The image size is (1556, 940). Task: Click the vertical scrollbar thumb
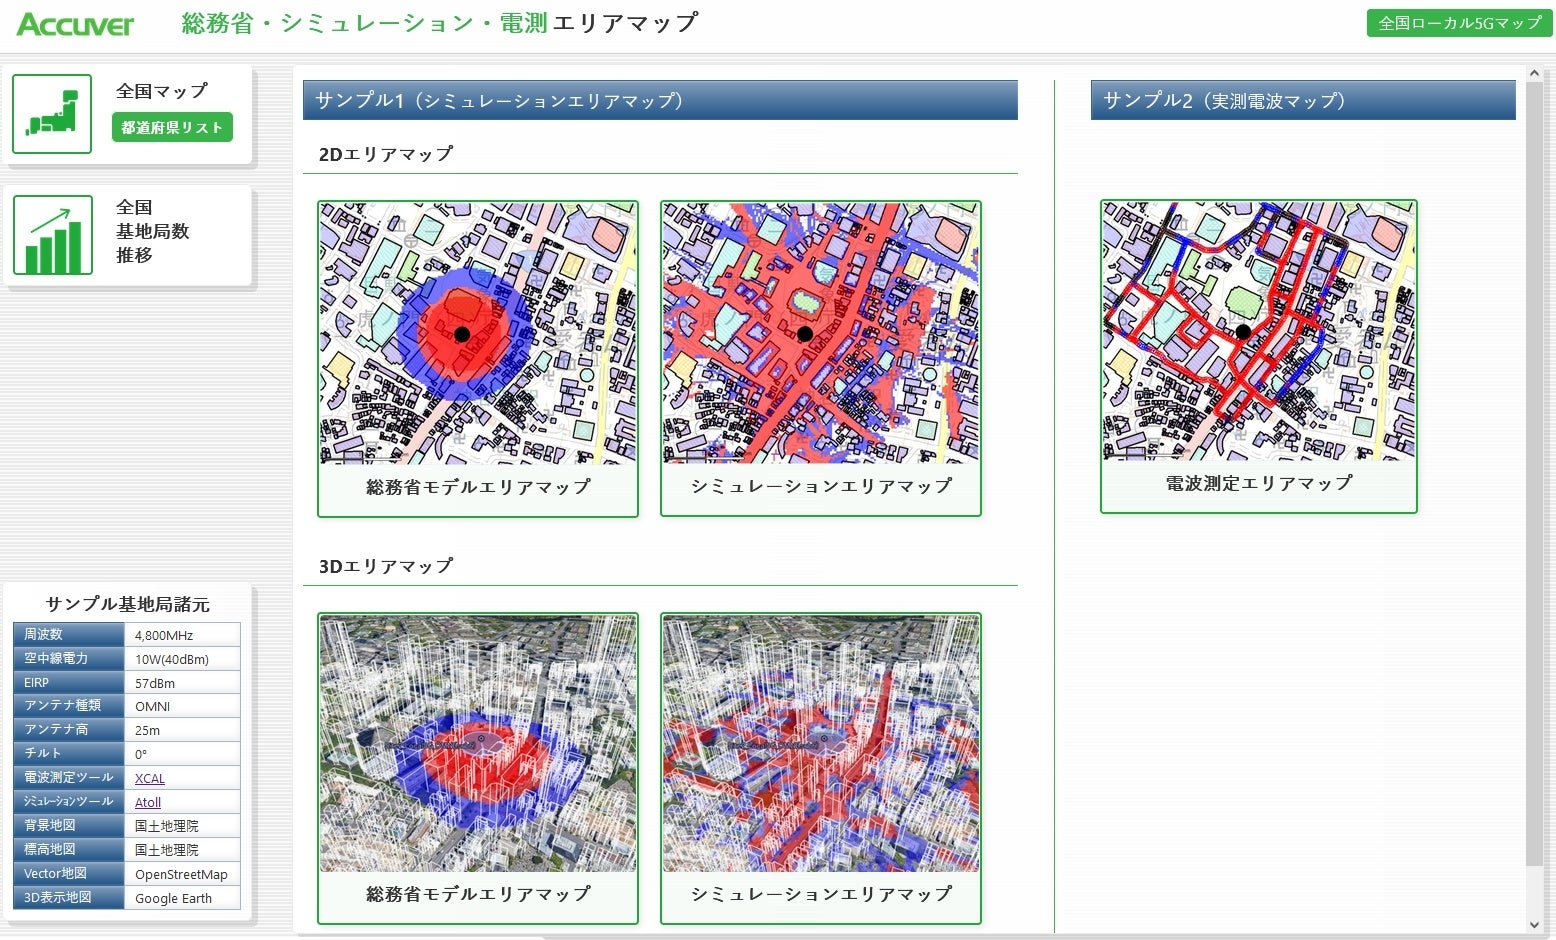click(x=1535, y=472)
